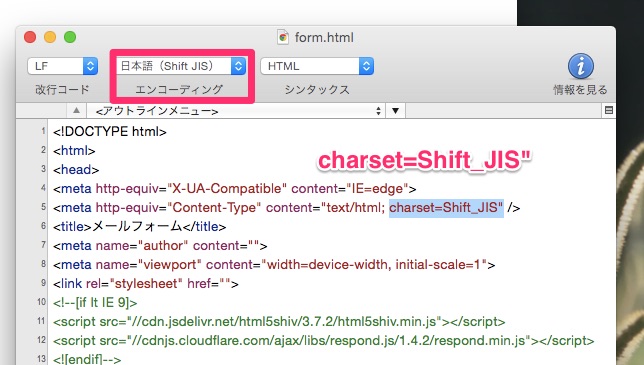Viewport: 644px width, 365px height.
Task: Open the LF line ending dropdown
Action: [63, 66]
